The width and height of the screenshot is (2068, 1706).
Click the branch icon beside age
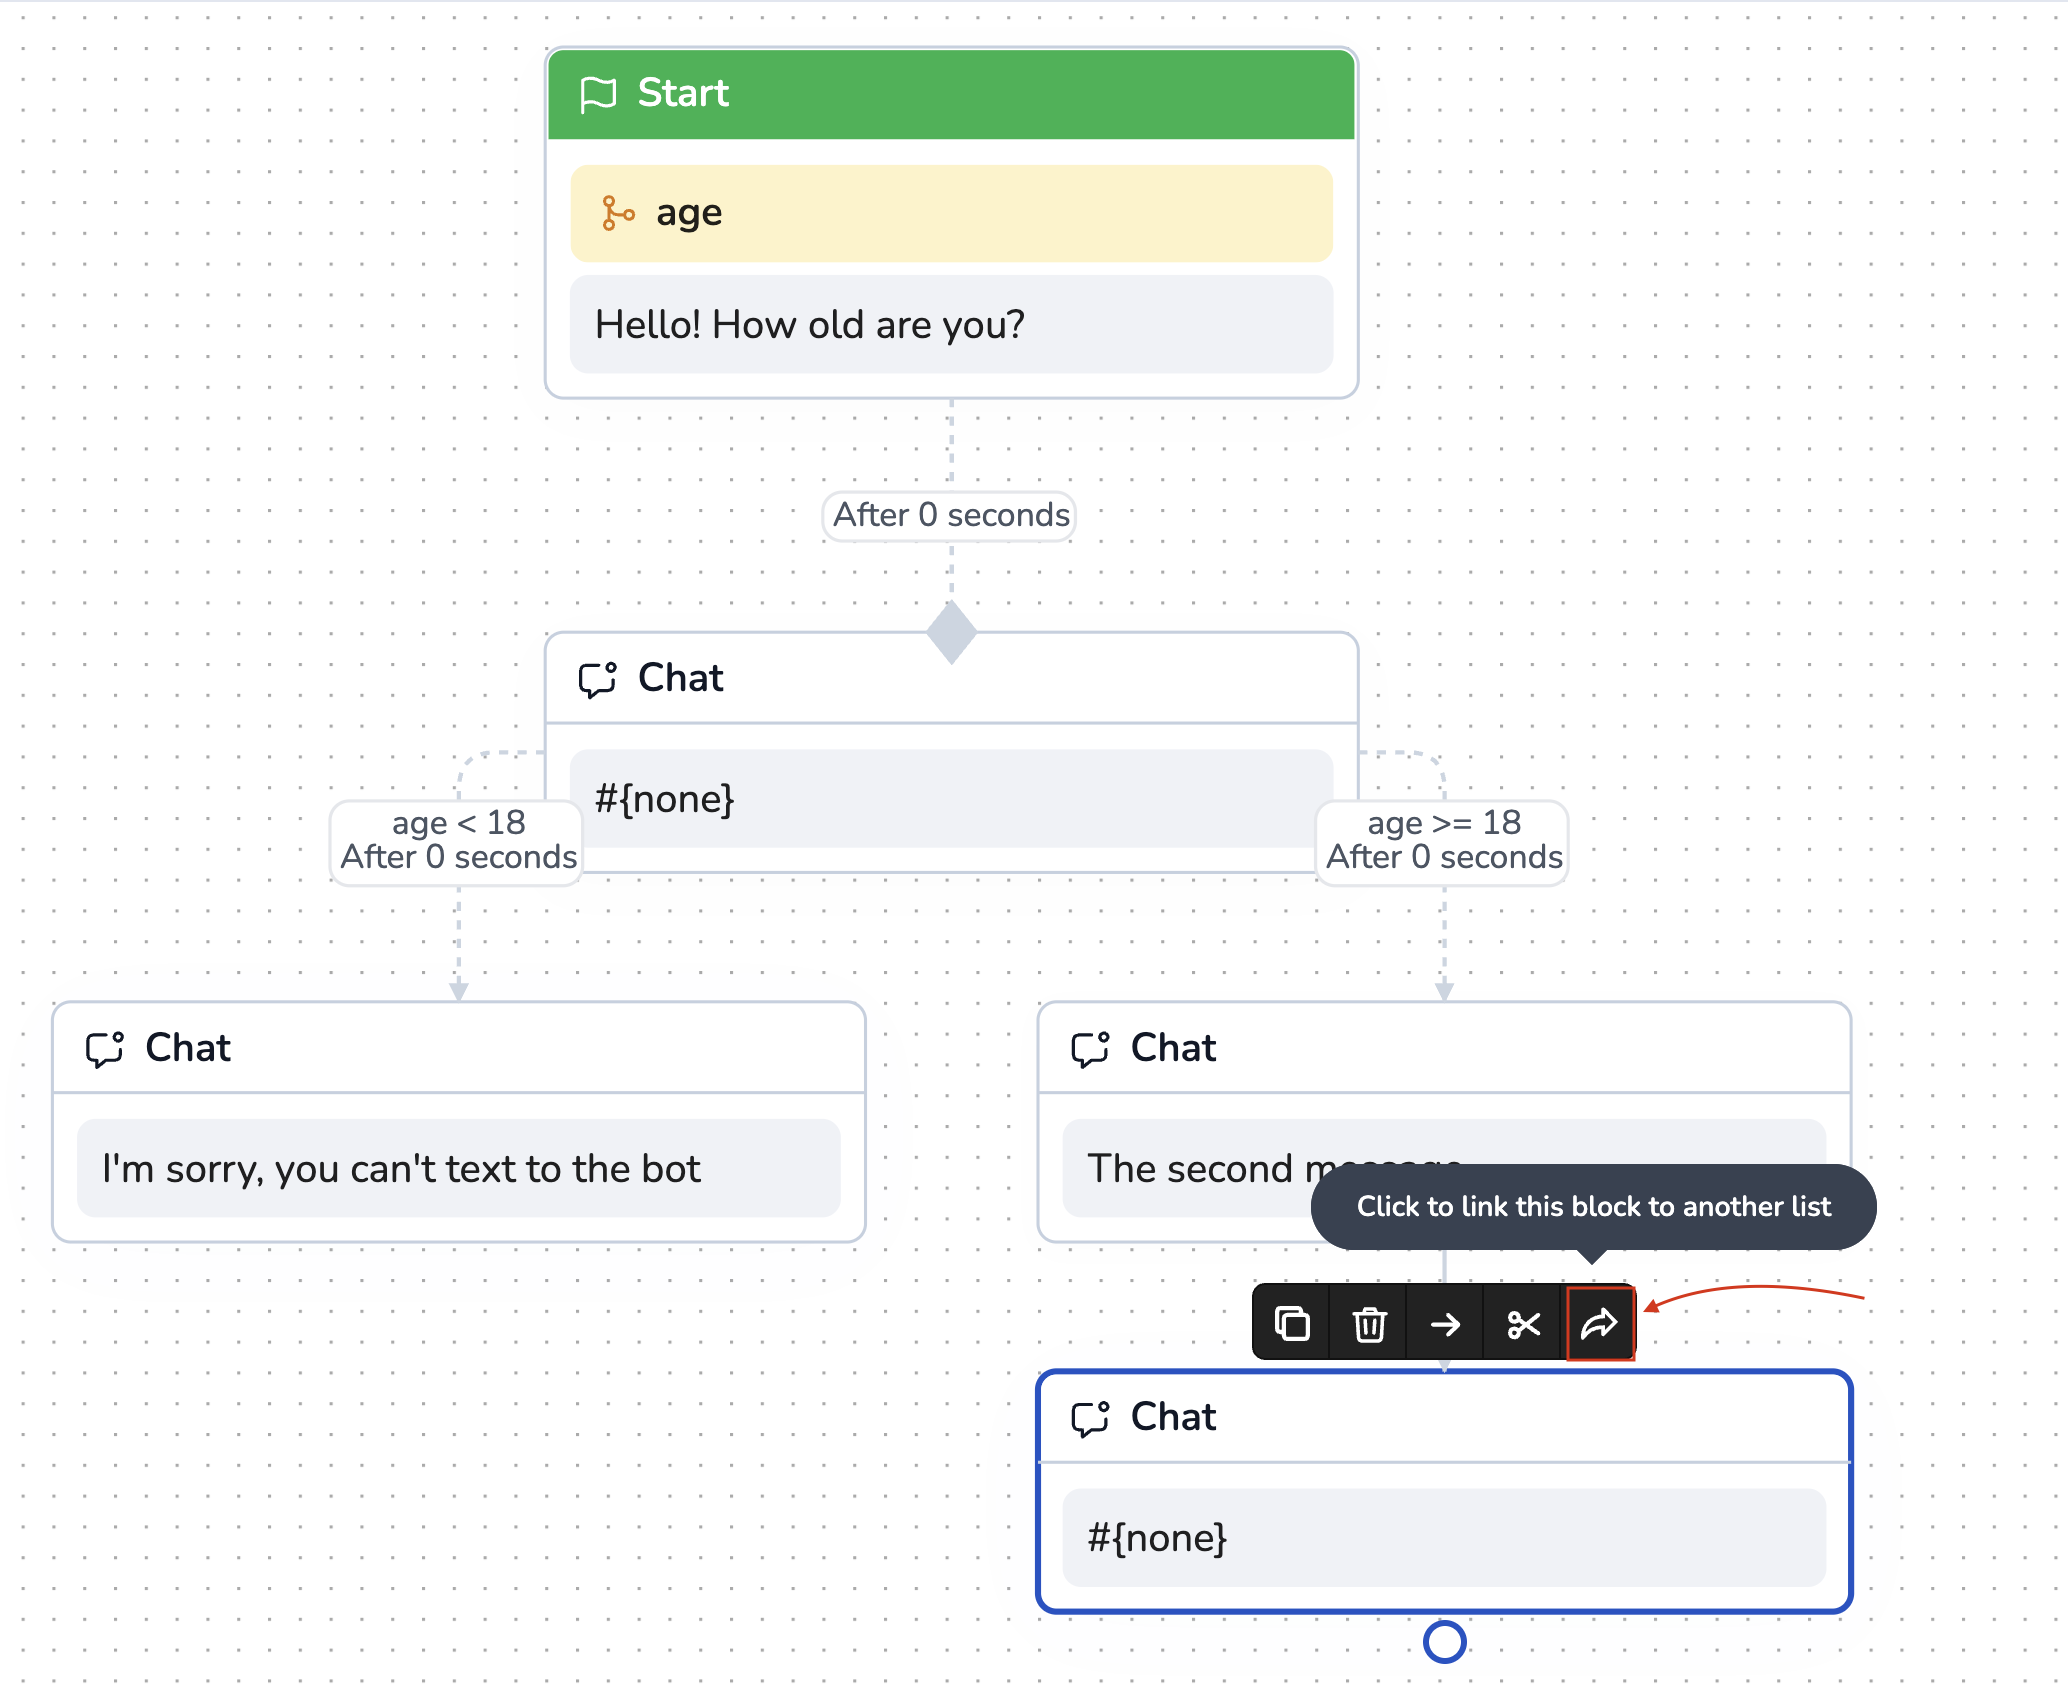617,213
